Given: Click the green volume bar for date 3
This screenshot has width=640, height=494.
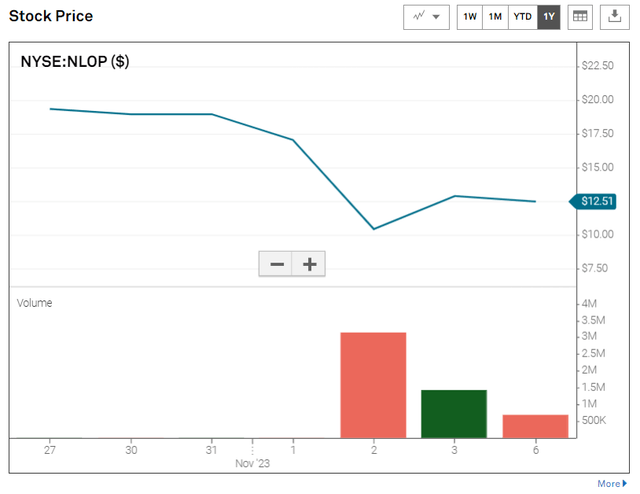Looking at the screenshot, I should click(x=454, y=414).
